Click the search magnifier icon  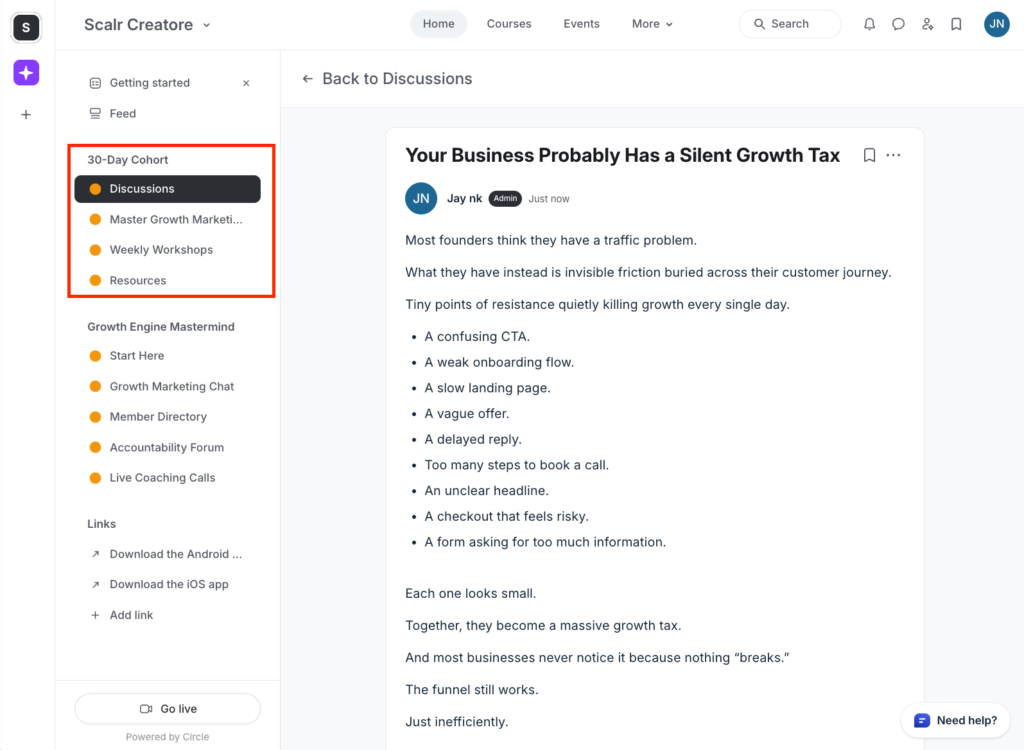coord(760,24)
